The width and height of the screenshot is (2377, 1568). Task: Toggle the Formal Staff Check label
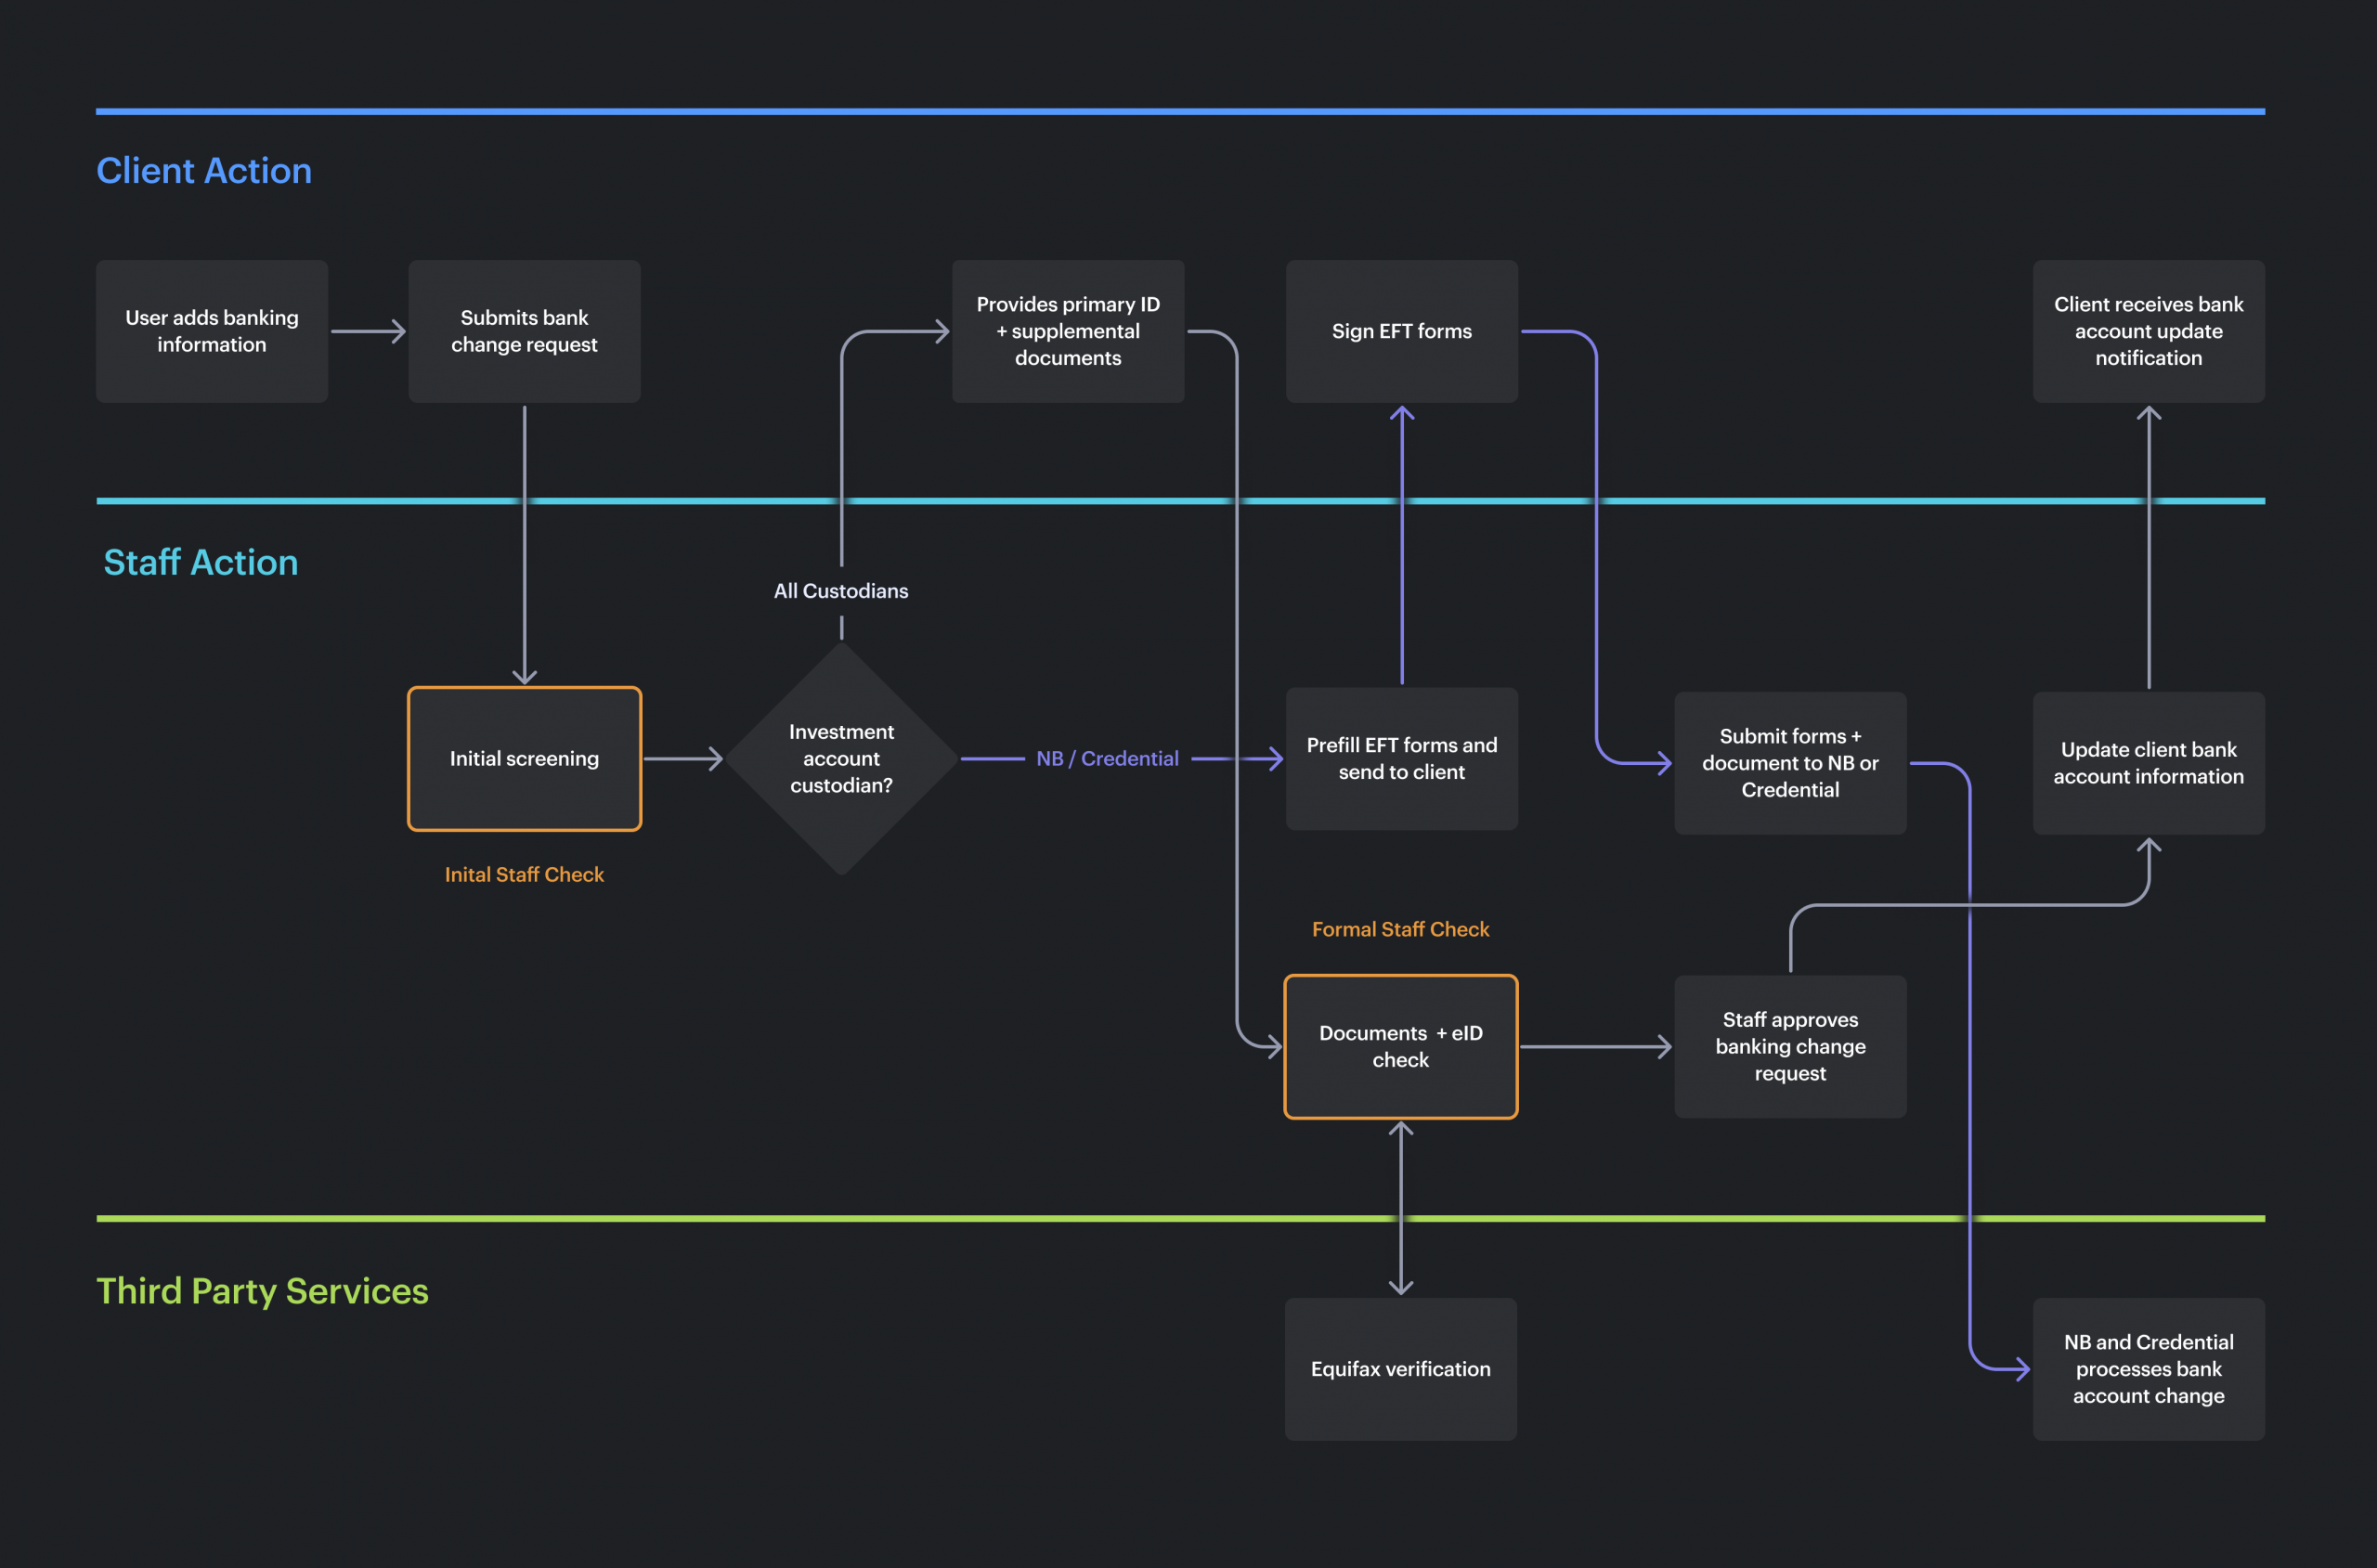[x=1400, y=928]
